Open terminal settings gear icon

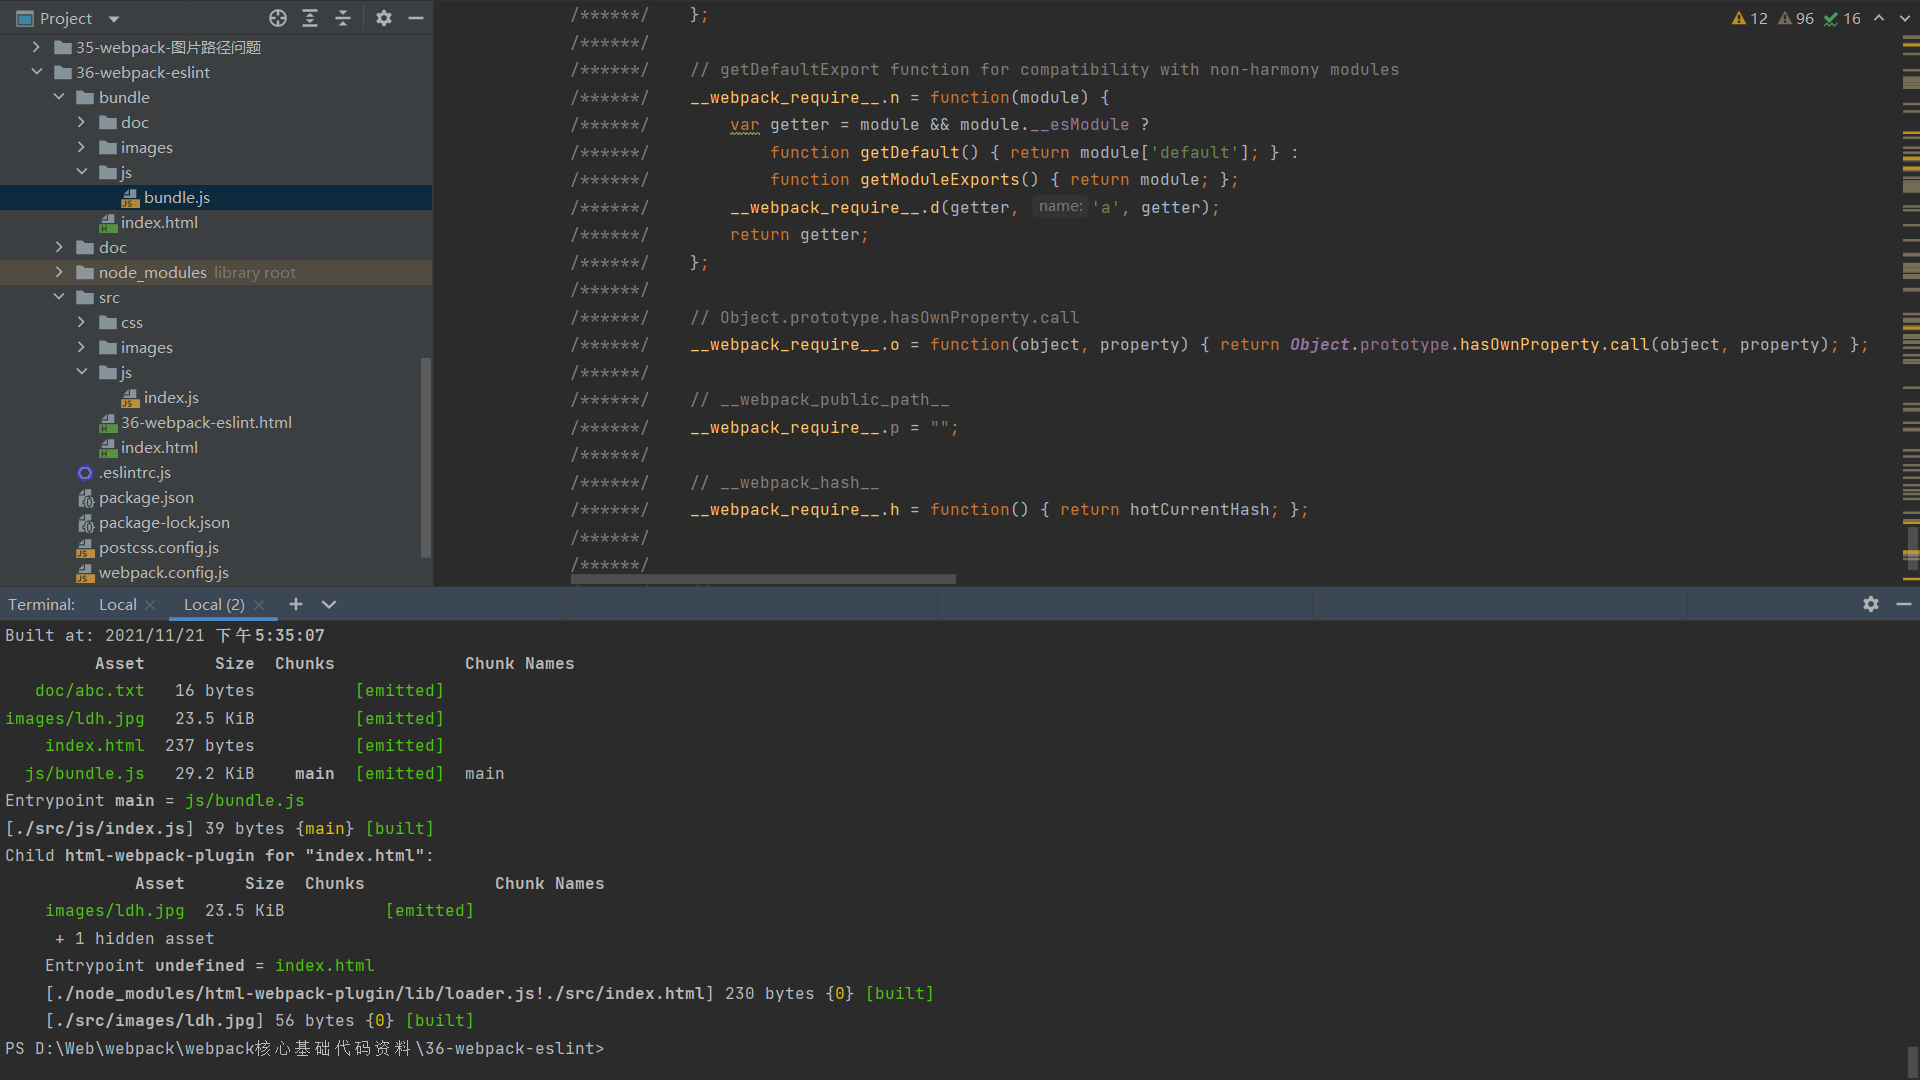pos(1871,604)
